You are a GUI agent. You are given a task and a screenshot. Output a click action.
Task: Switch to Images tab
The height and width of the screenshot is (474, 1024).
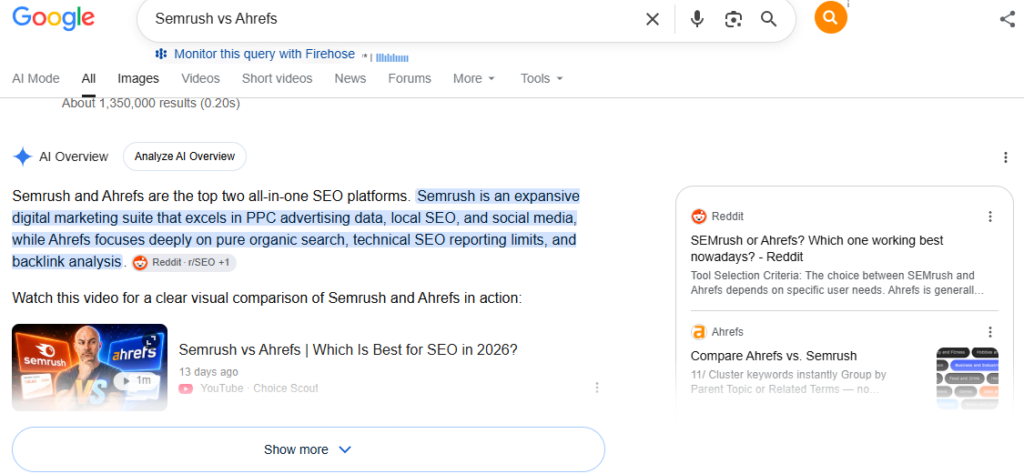pyautogui.click(x=138, y=79)
